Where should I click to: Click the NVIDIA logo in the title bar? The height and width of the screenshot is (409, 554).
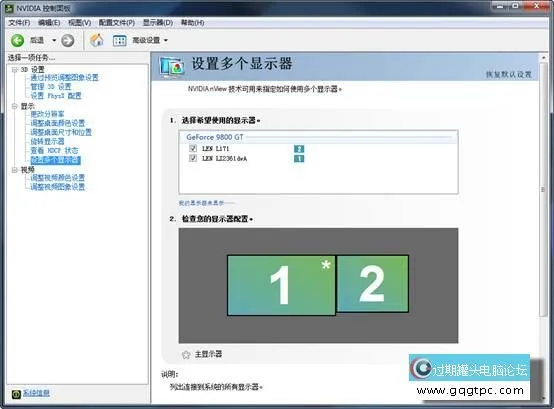coord(10,8)
